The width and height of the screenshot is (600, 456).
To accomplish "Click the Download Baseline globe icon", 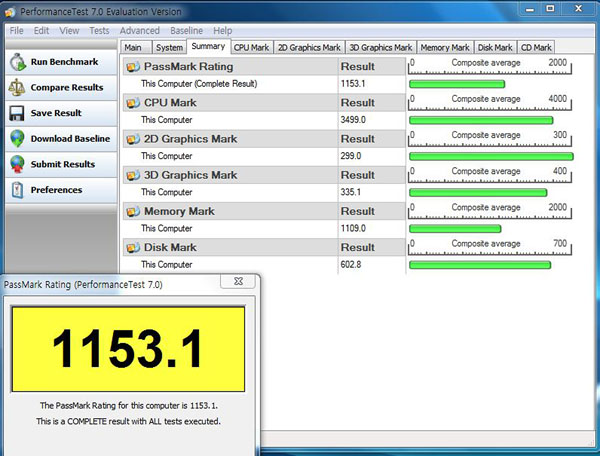I will click(x=17, y=138).
